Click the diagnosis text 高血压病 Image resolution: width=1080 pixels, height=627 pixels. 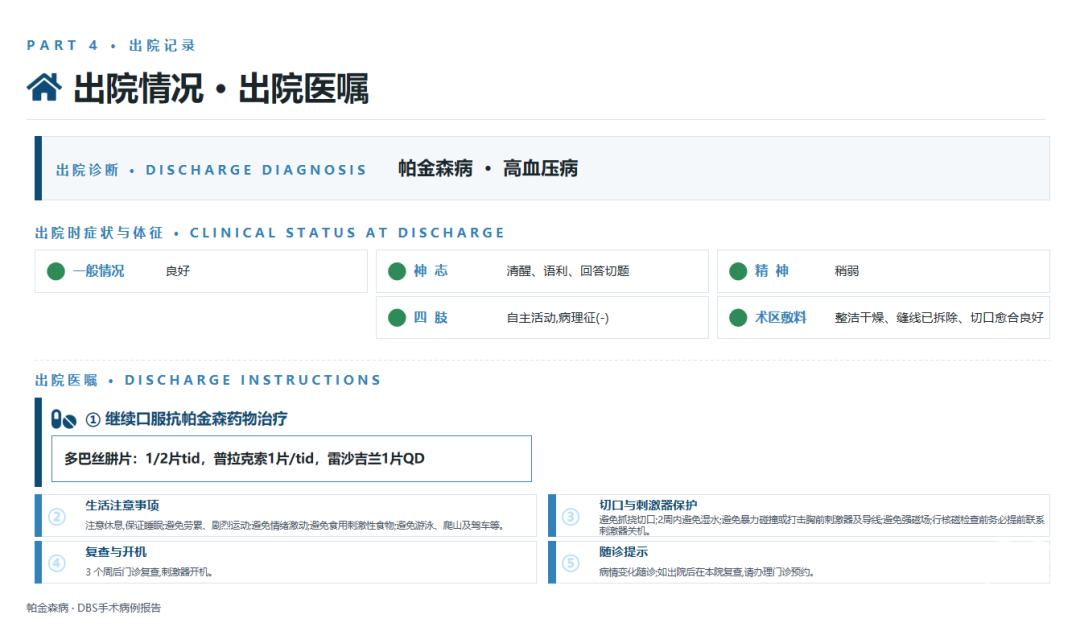540,168
